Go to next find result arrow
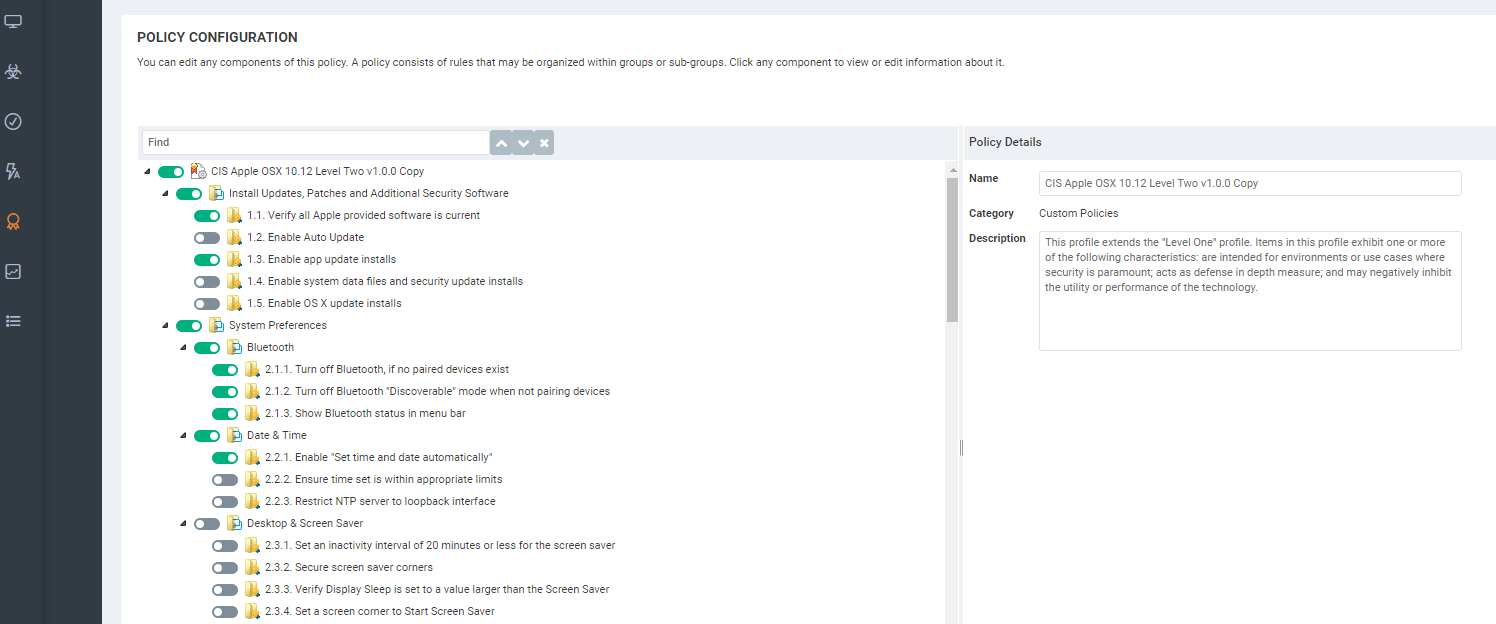Viewport: 1496px width, 624px height. (x=523, y=143)
